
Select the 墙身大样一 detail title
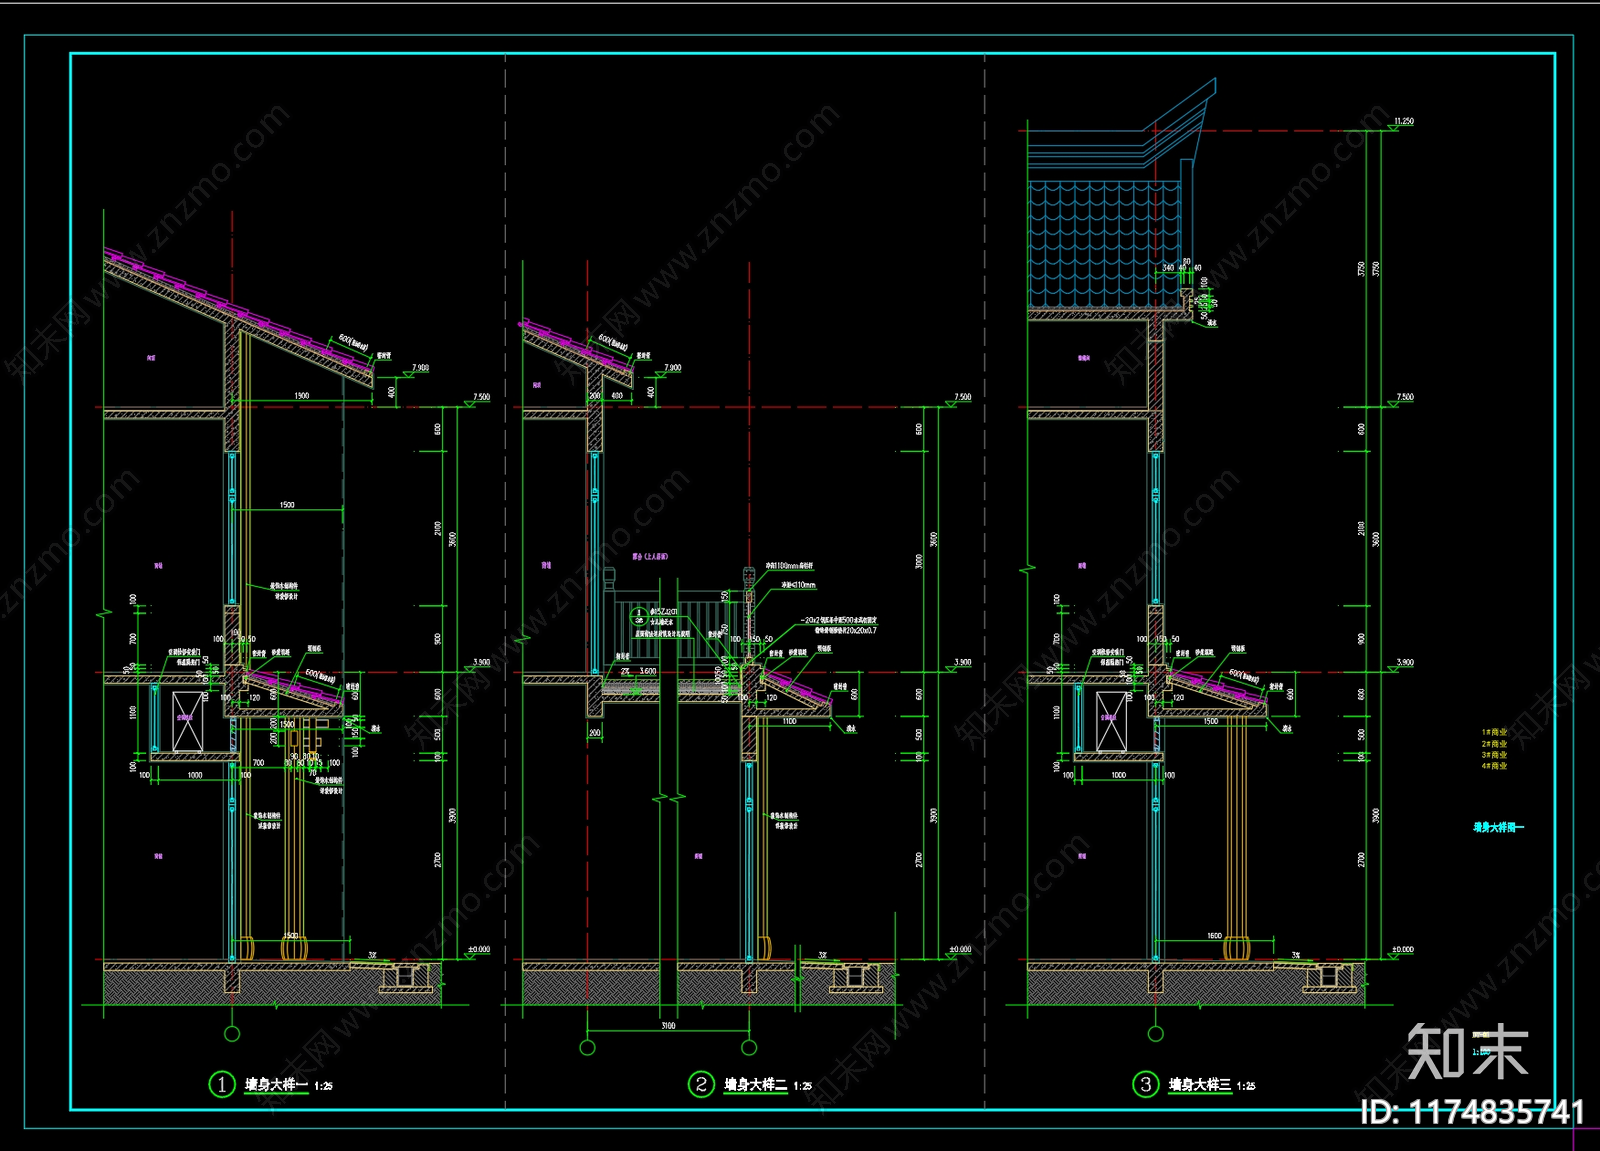pyautogui.click(x=276, y=1085)
